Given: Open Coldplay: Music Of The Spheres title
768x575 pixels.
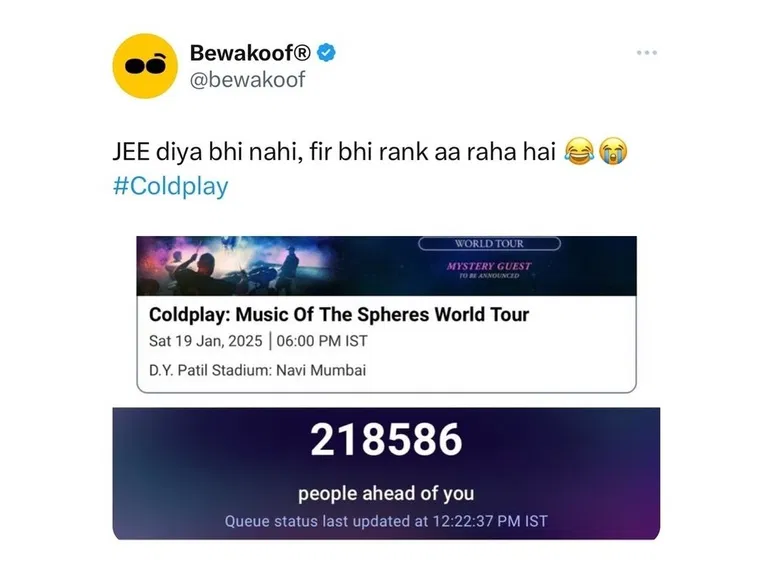Looking at the screenshot, I should (x=339, y=314).
